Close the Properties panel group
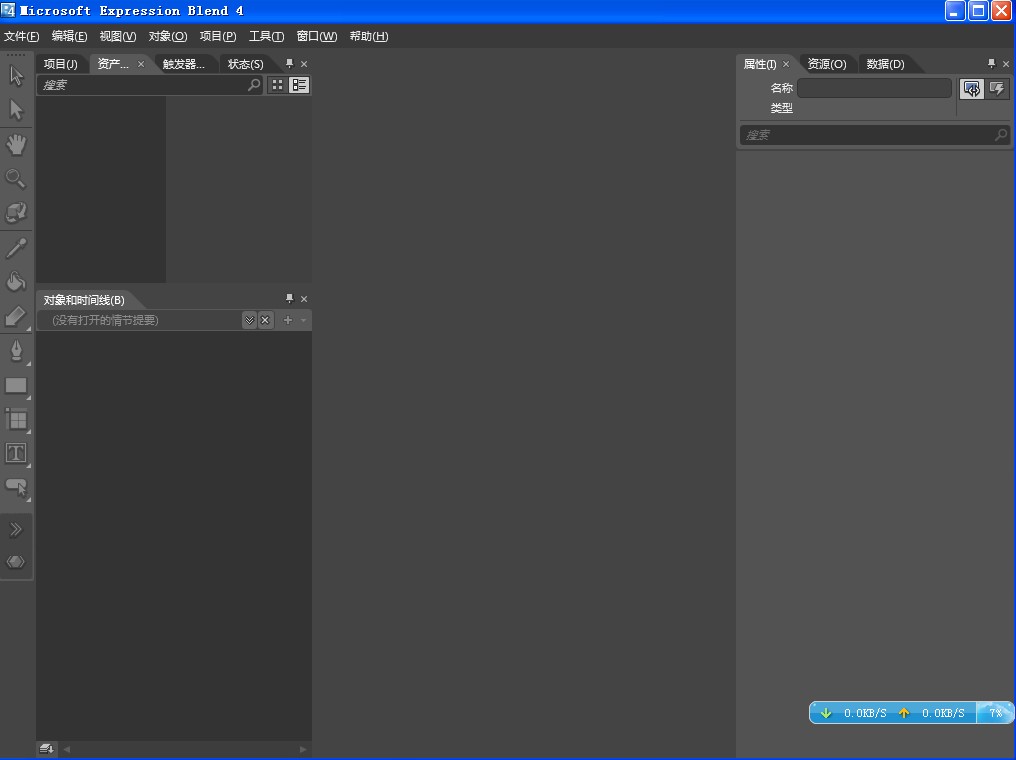 1006,64
